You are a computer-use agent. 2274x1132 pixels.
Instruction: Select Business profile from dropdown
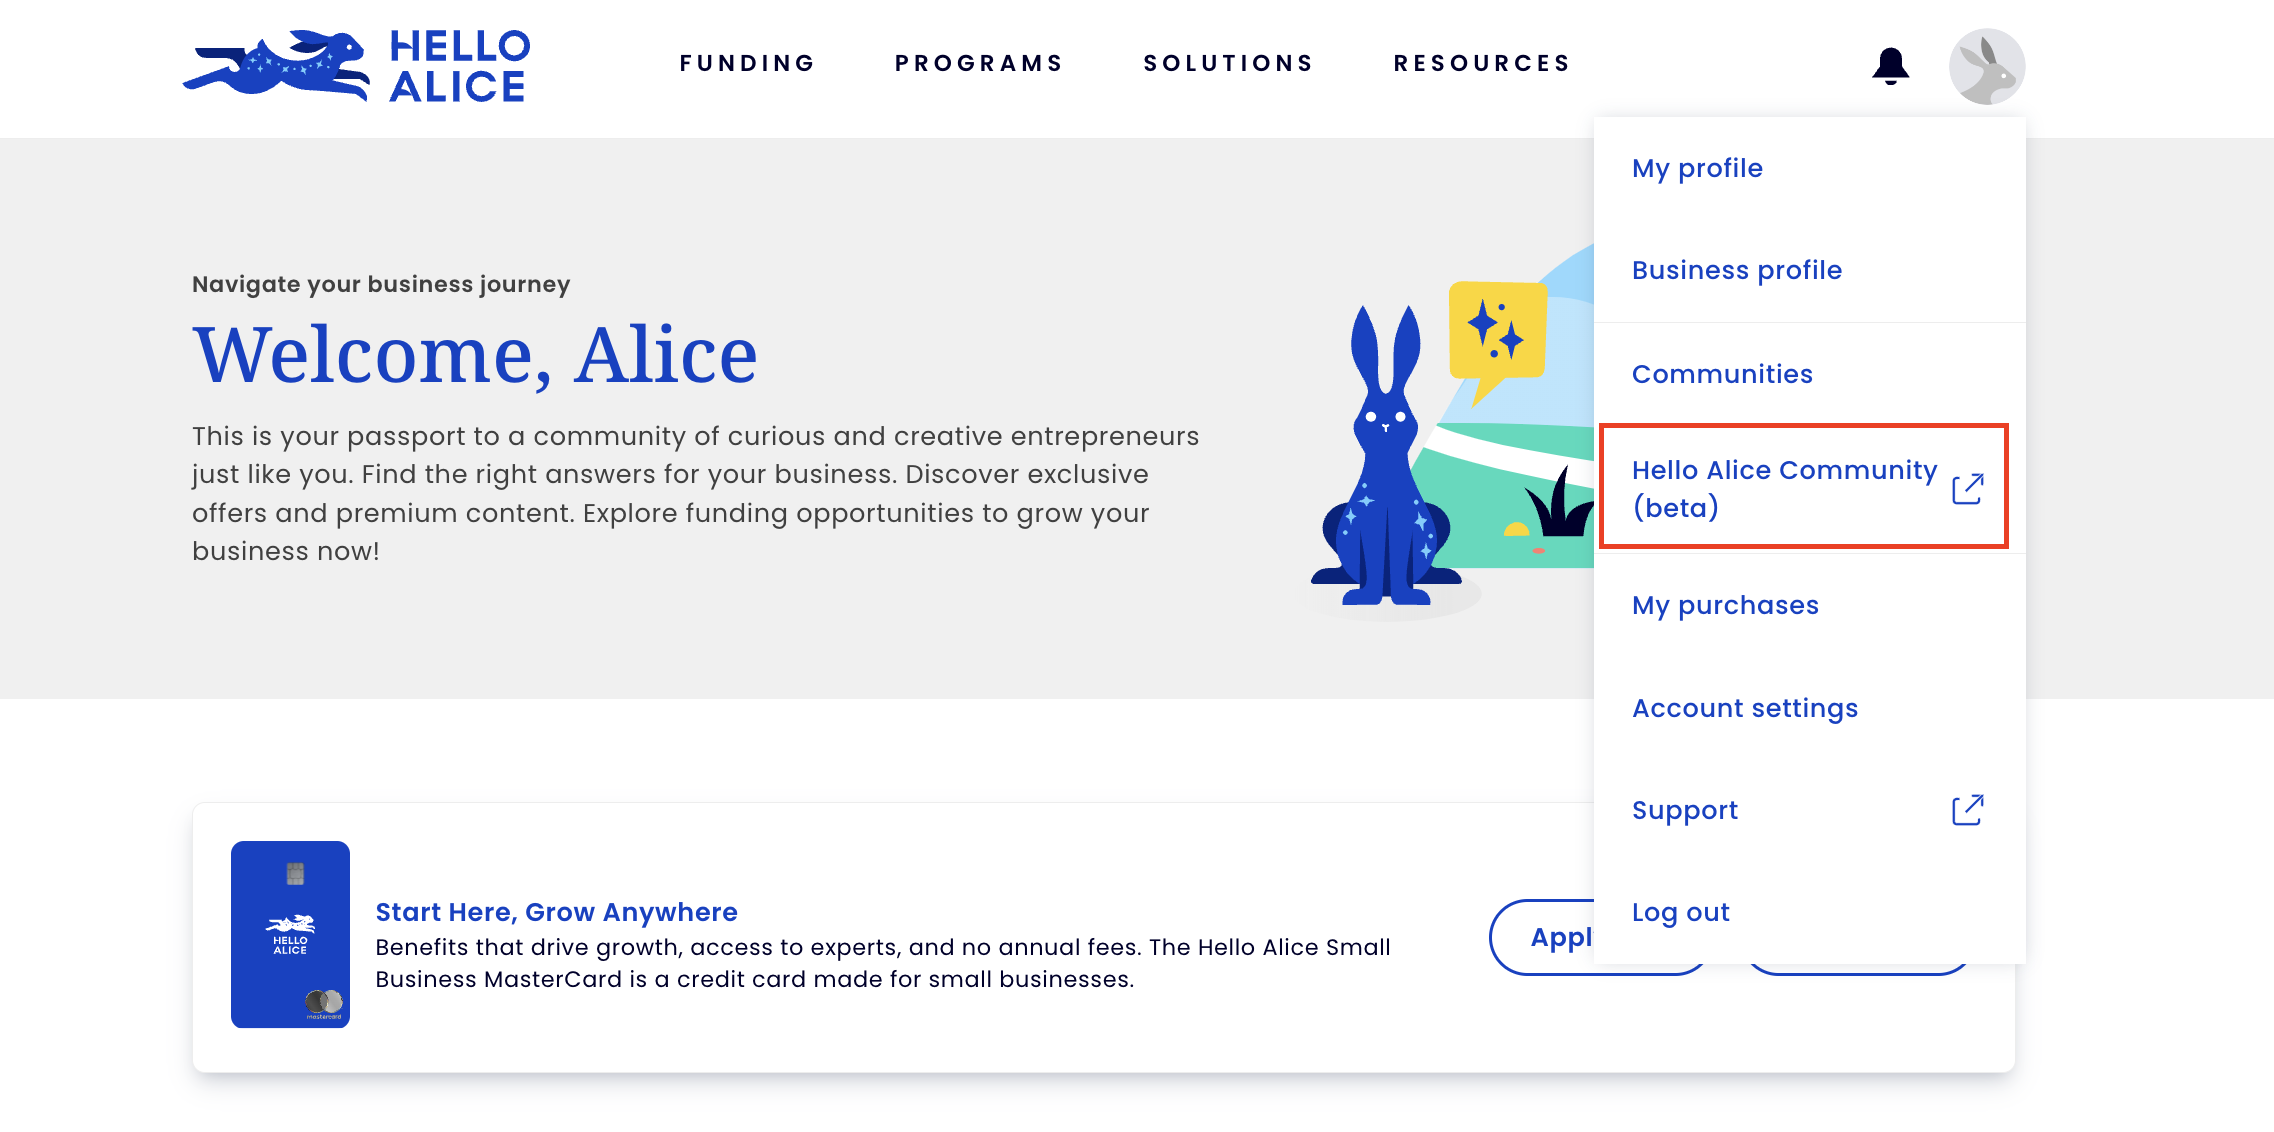[1809, 270]
